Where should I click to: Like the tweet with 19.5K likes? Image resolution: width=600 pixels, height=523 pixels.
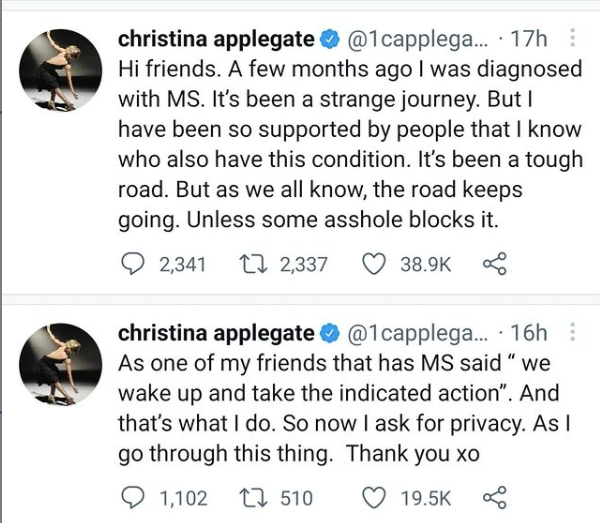(x=374, y=497)
